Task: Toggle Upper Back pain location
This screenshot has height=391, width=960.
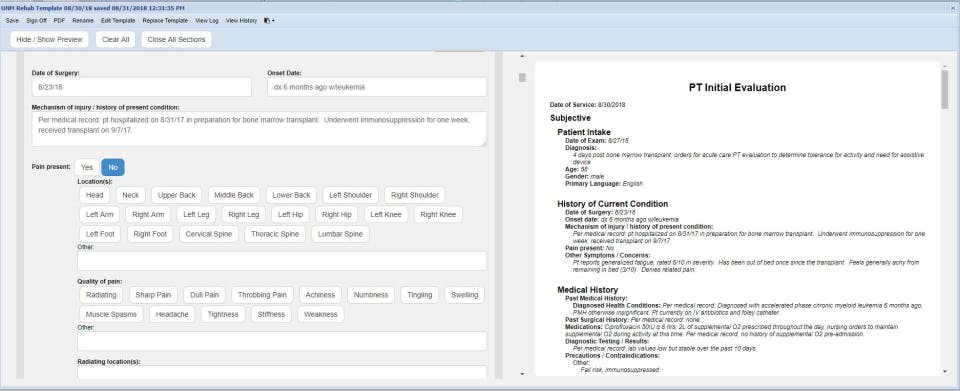Action: point(176,195)
